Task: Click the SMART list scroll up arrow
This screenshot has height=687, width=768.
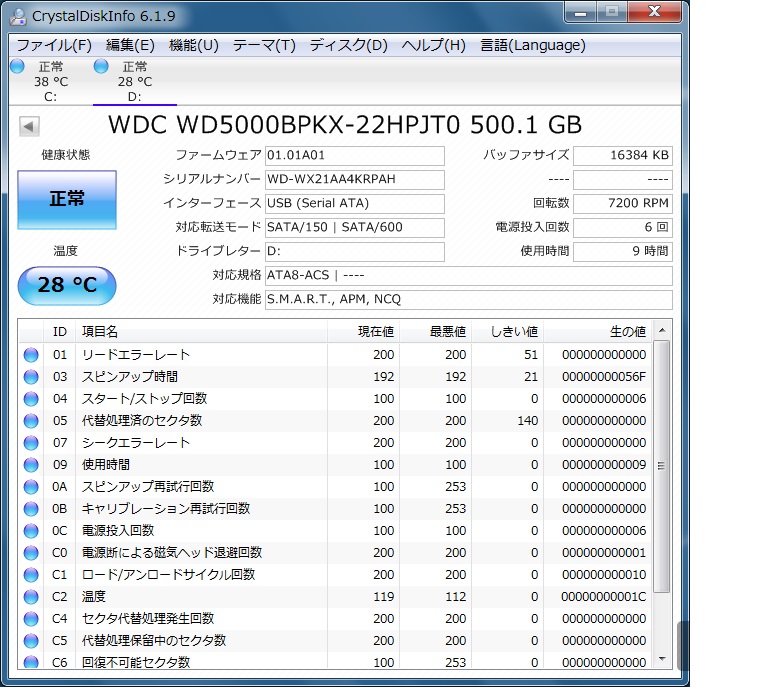Action: tap(662, 331)
